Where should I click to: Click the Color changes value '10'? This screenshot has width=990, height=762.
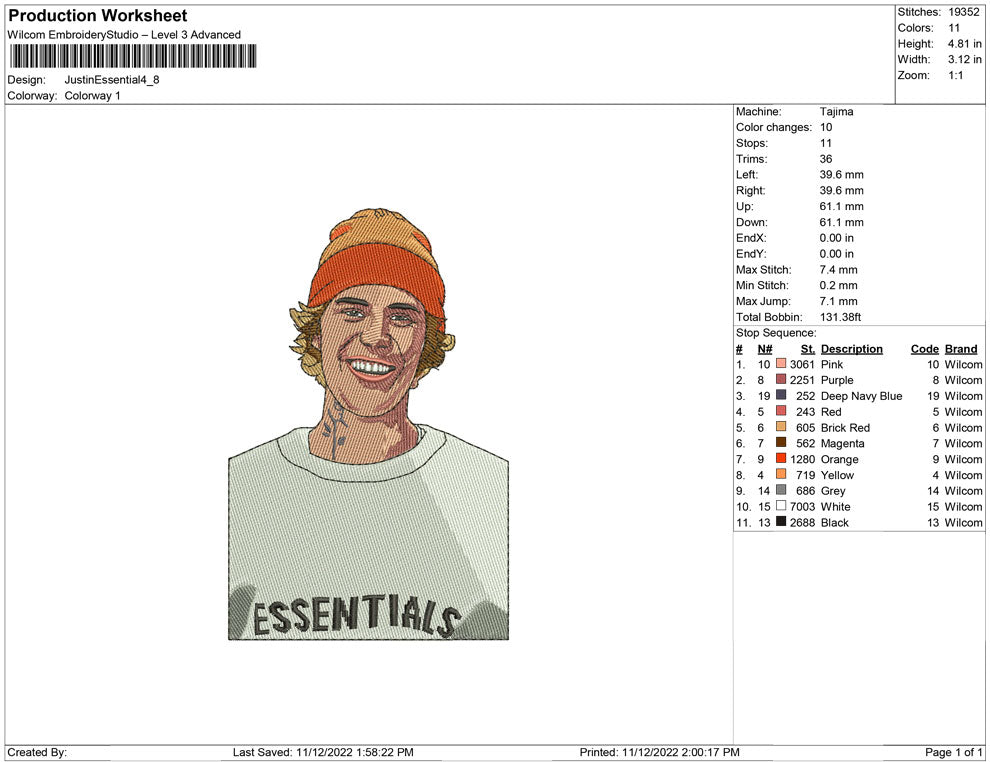point(826,128)
